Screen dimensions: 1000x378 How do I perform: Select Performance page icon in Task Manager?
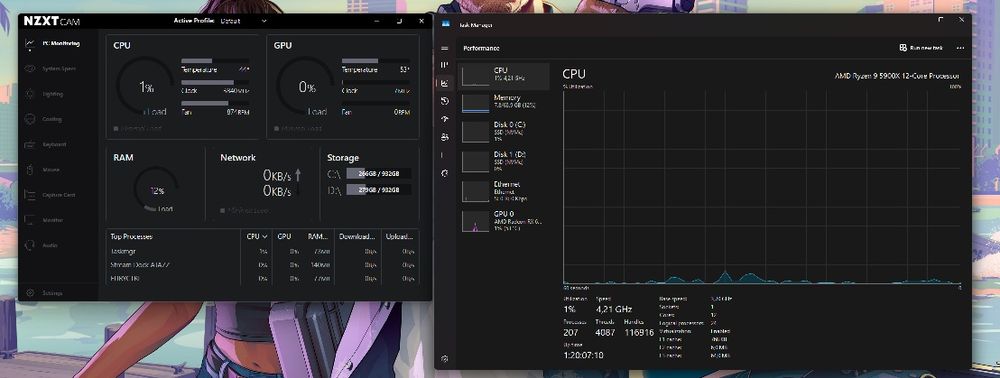(445, 83)
